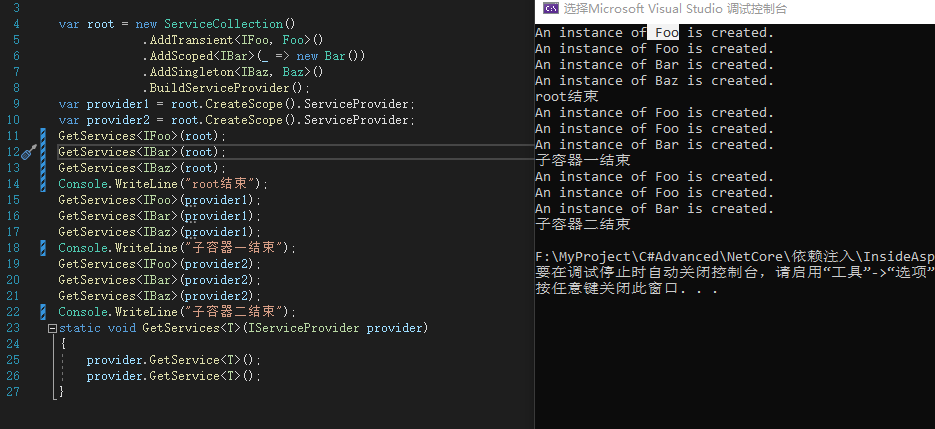Image resolution: width=935 pixels, height=429 pixels.
Task: Open the screwdriver quick actions icon
Action: click(x=28, y=154)
